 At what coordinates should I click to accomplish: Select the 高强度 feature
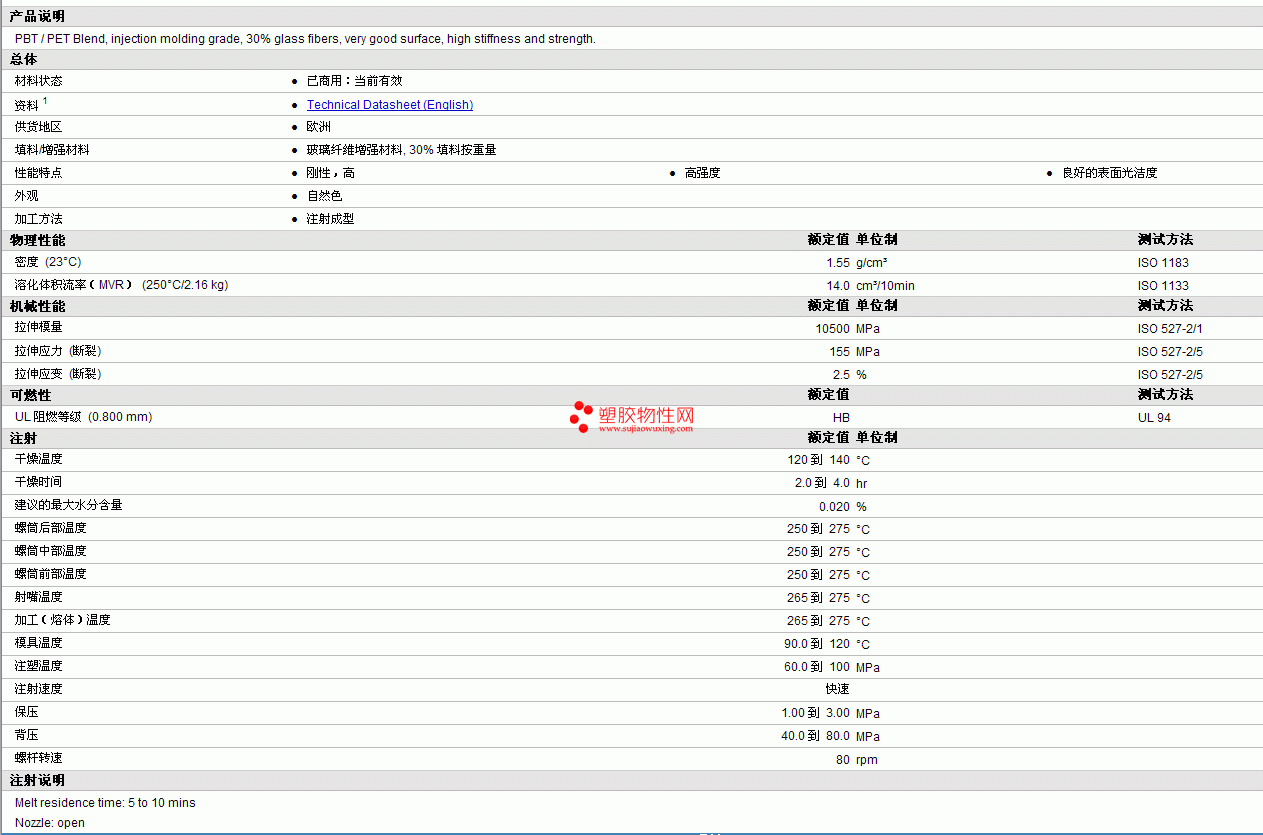(x=702, y=173)
